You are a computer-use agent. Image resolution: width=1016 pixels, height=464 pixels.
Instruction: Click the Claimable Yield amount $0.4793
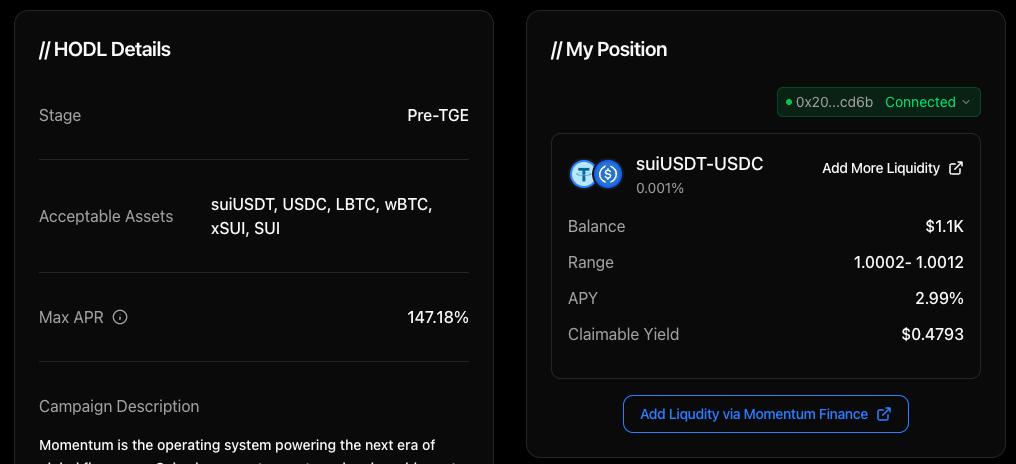pyautogui.click(x=932, y=334)
